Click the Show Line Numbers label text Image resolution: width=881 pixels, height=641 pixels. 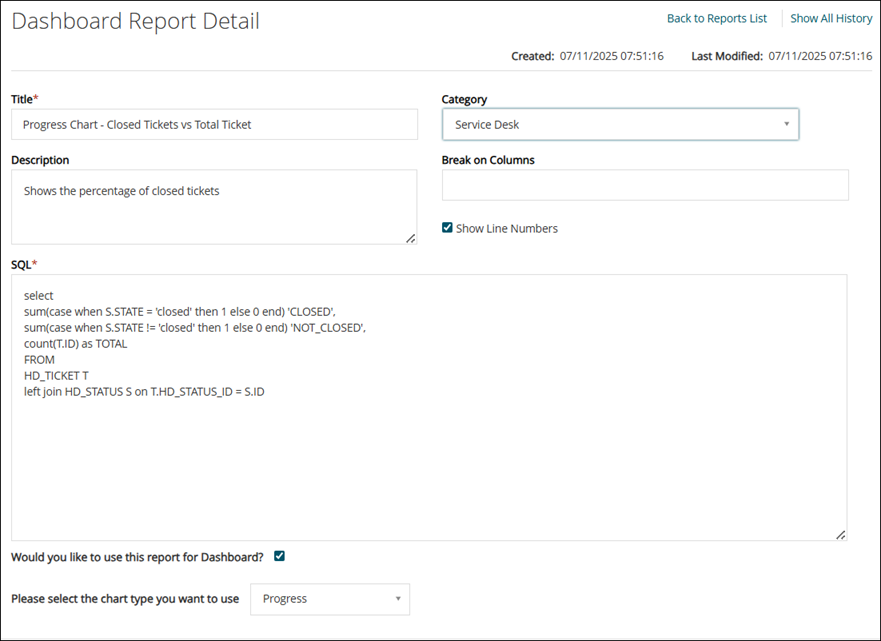tap(506, 229)
